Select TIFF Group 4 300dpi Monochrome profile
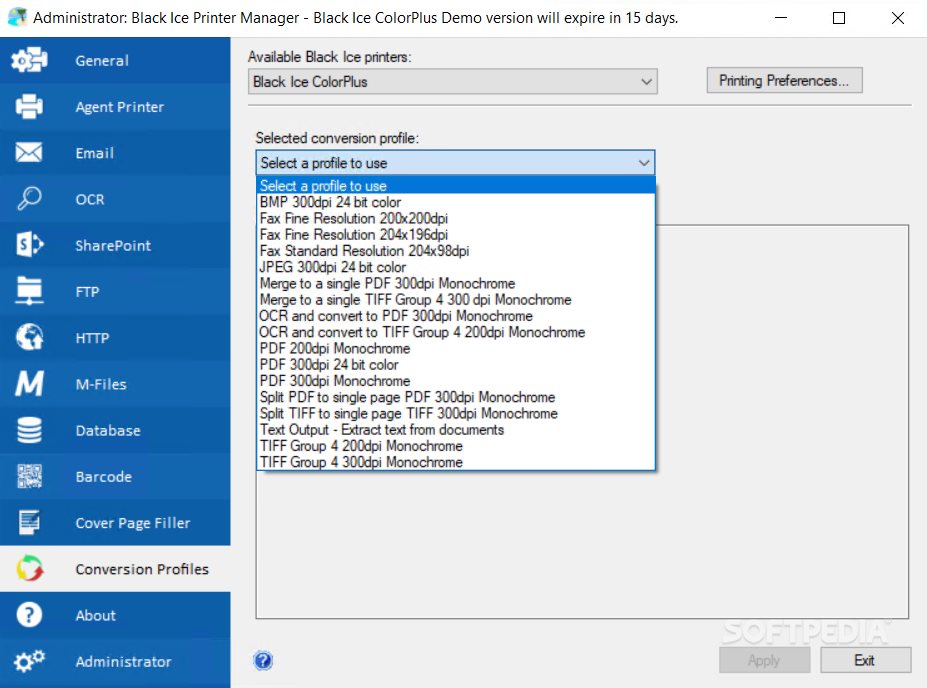Viewport: 927px width, 688px height. click(x=456, y=462)
